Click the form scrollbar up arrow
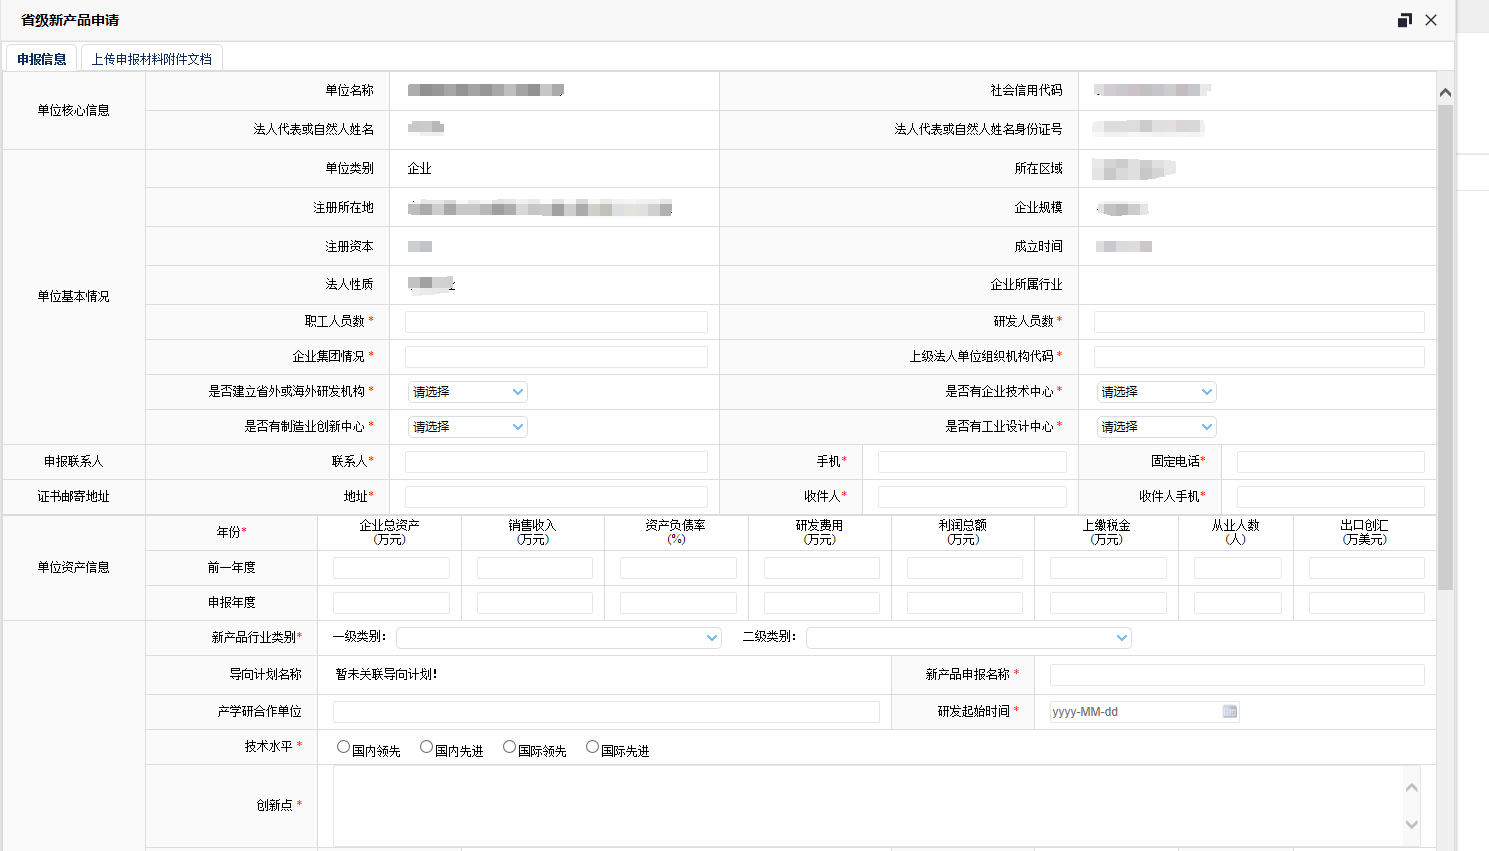 click(1445, 92)
